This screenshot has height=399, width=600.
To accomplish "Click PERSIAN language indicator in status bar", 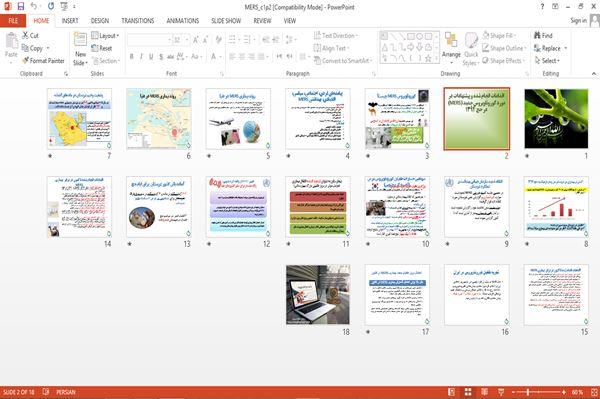I will click(x=66, y=392).
